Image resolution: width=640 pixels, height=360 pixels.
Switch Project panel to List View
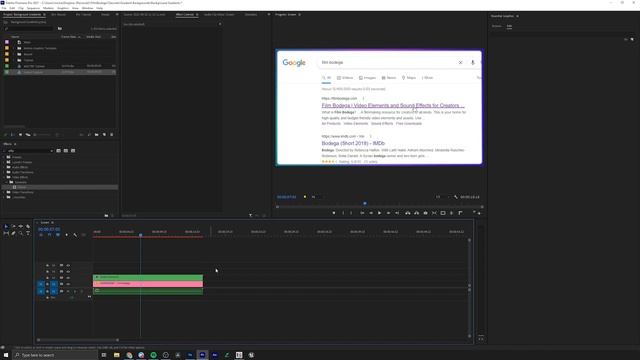click(12, 135)
